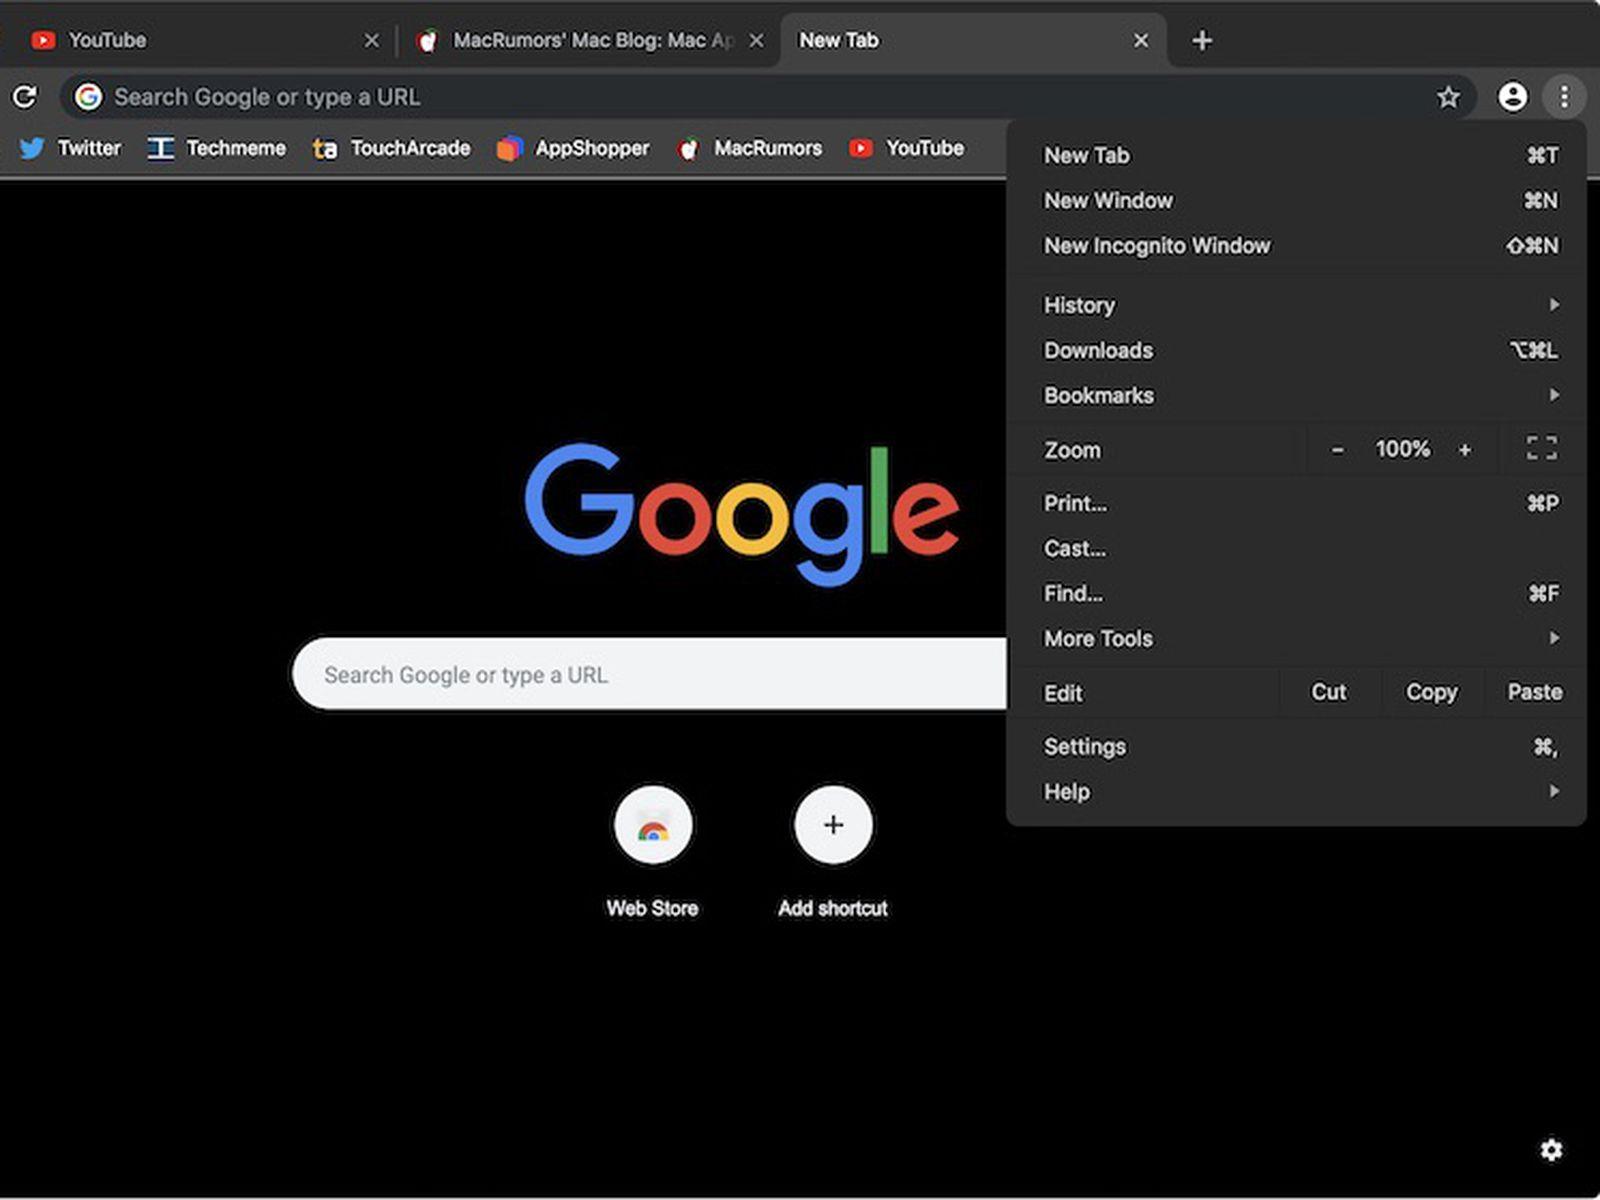The image size is (1600, 1200).
Task: Click the address bar URL field
Action: [x=768, y=97]
